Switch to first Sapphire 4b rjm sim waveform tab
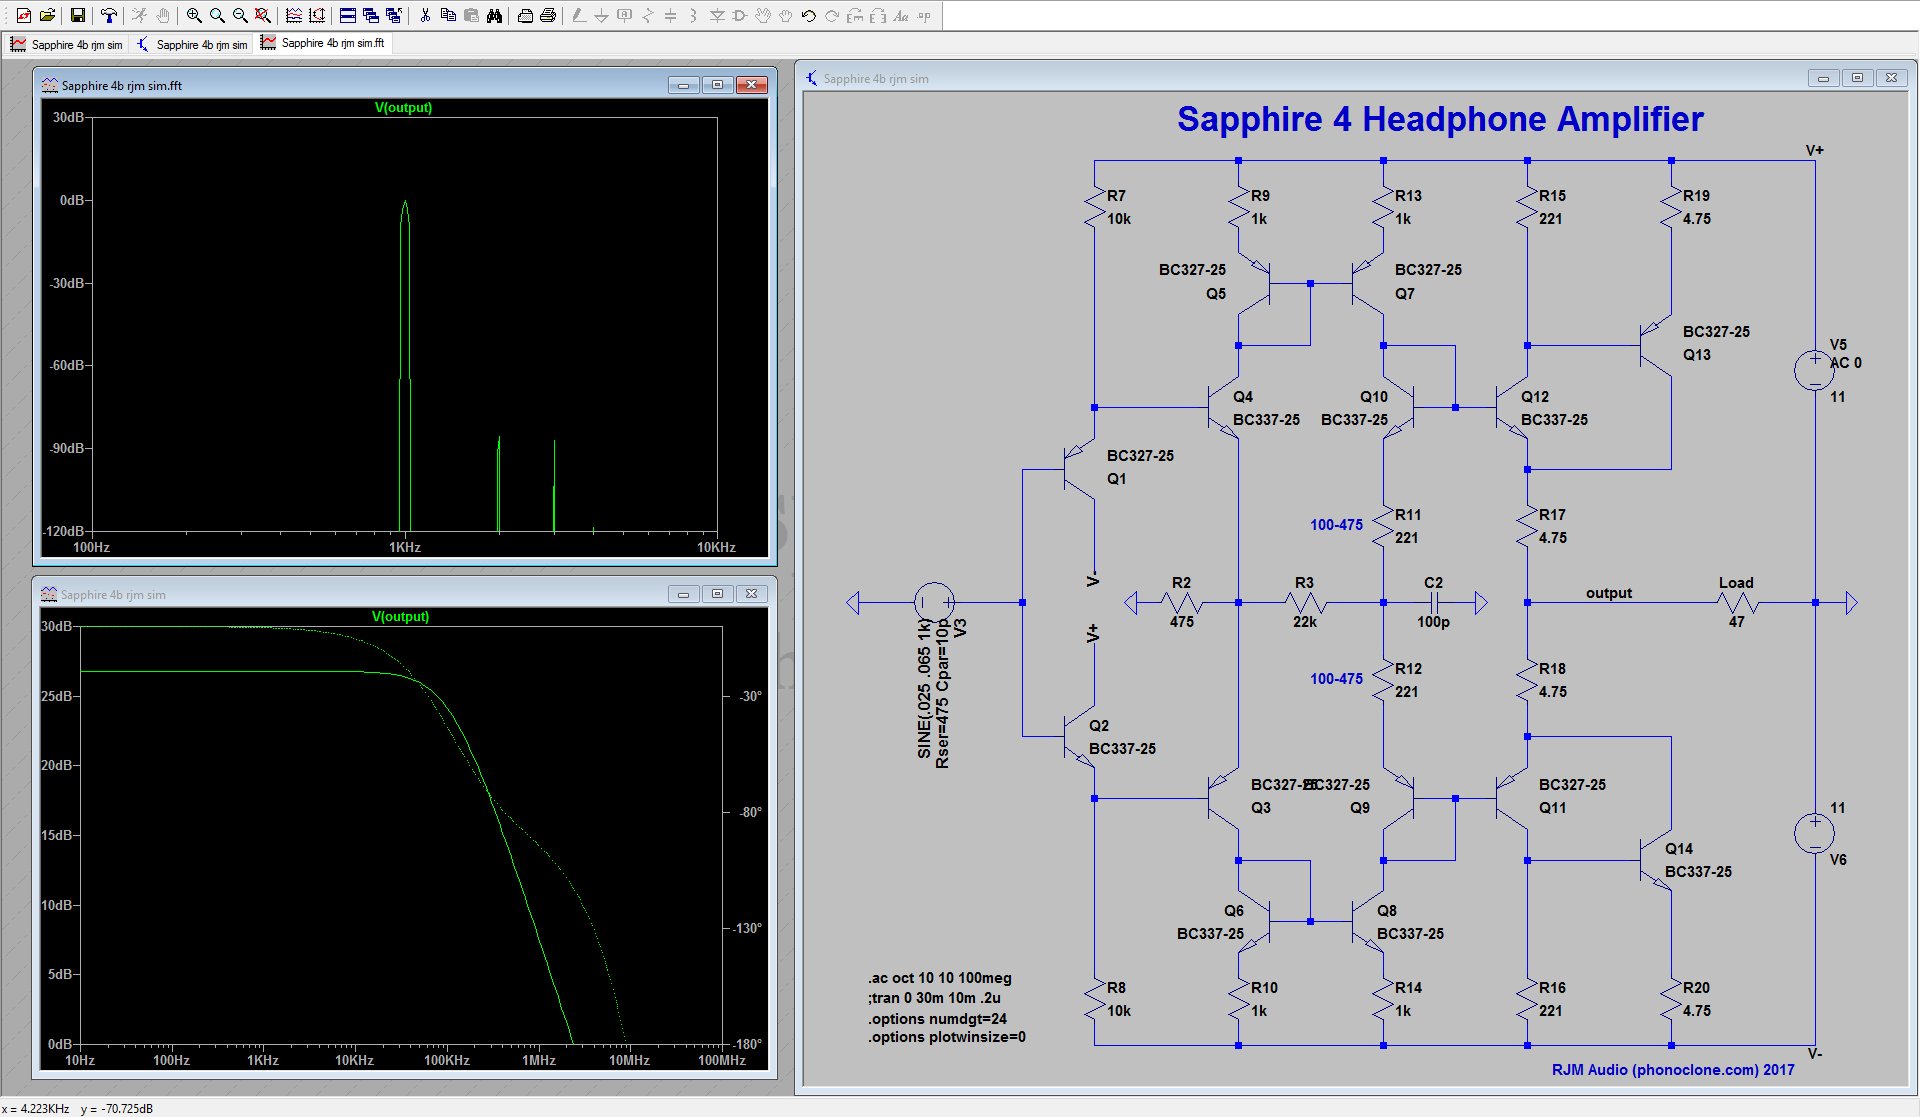 (66, 44)
